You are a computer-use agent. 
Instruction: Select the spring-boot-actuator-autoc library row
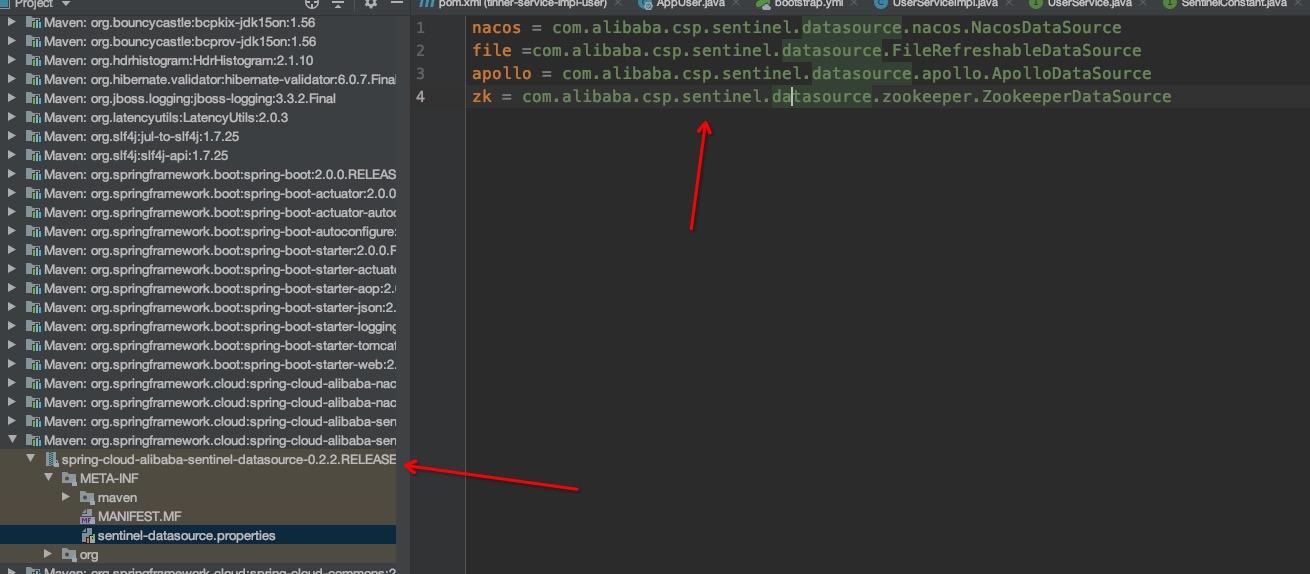198,213
